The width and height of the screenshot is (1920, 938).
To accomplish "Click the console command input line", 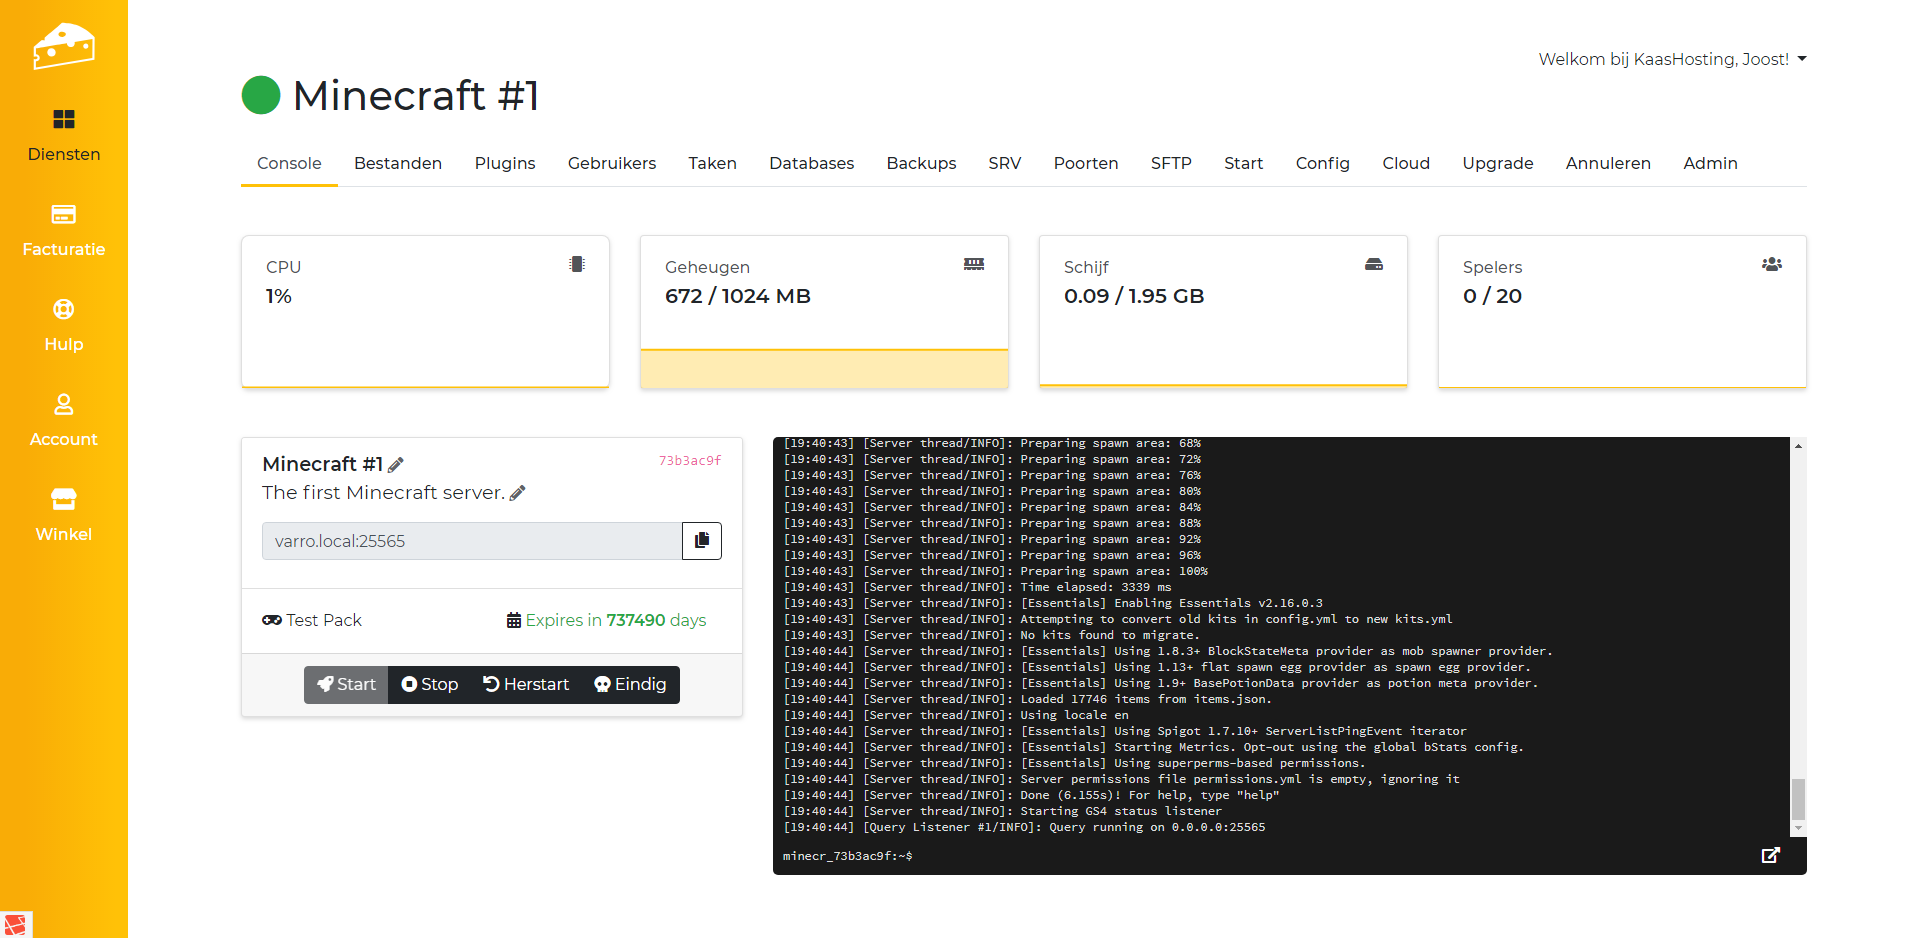I will [x=1300, y=856].
